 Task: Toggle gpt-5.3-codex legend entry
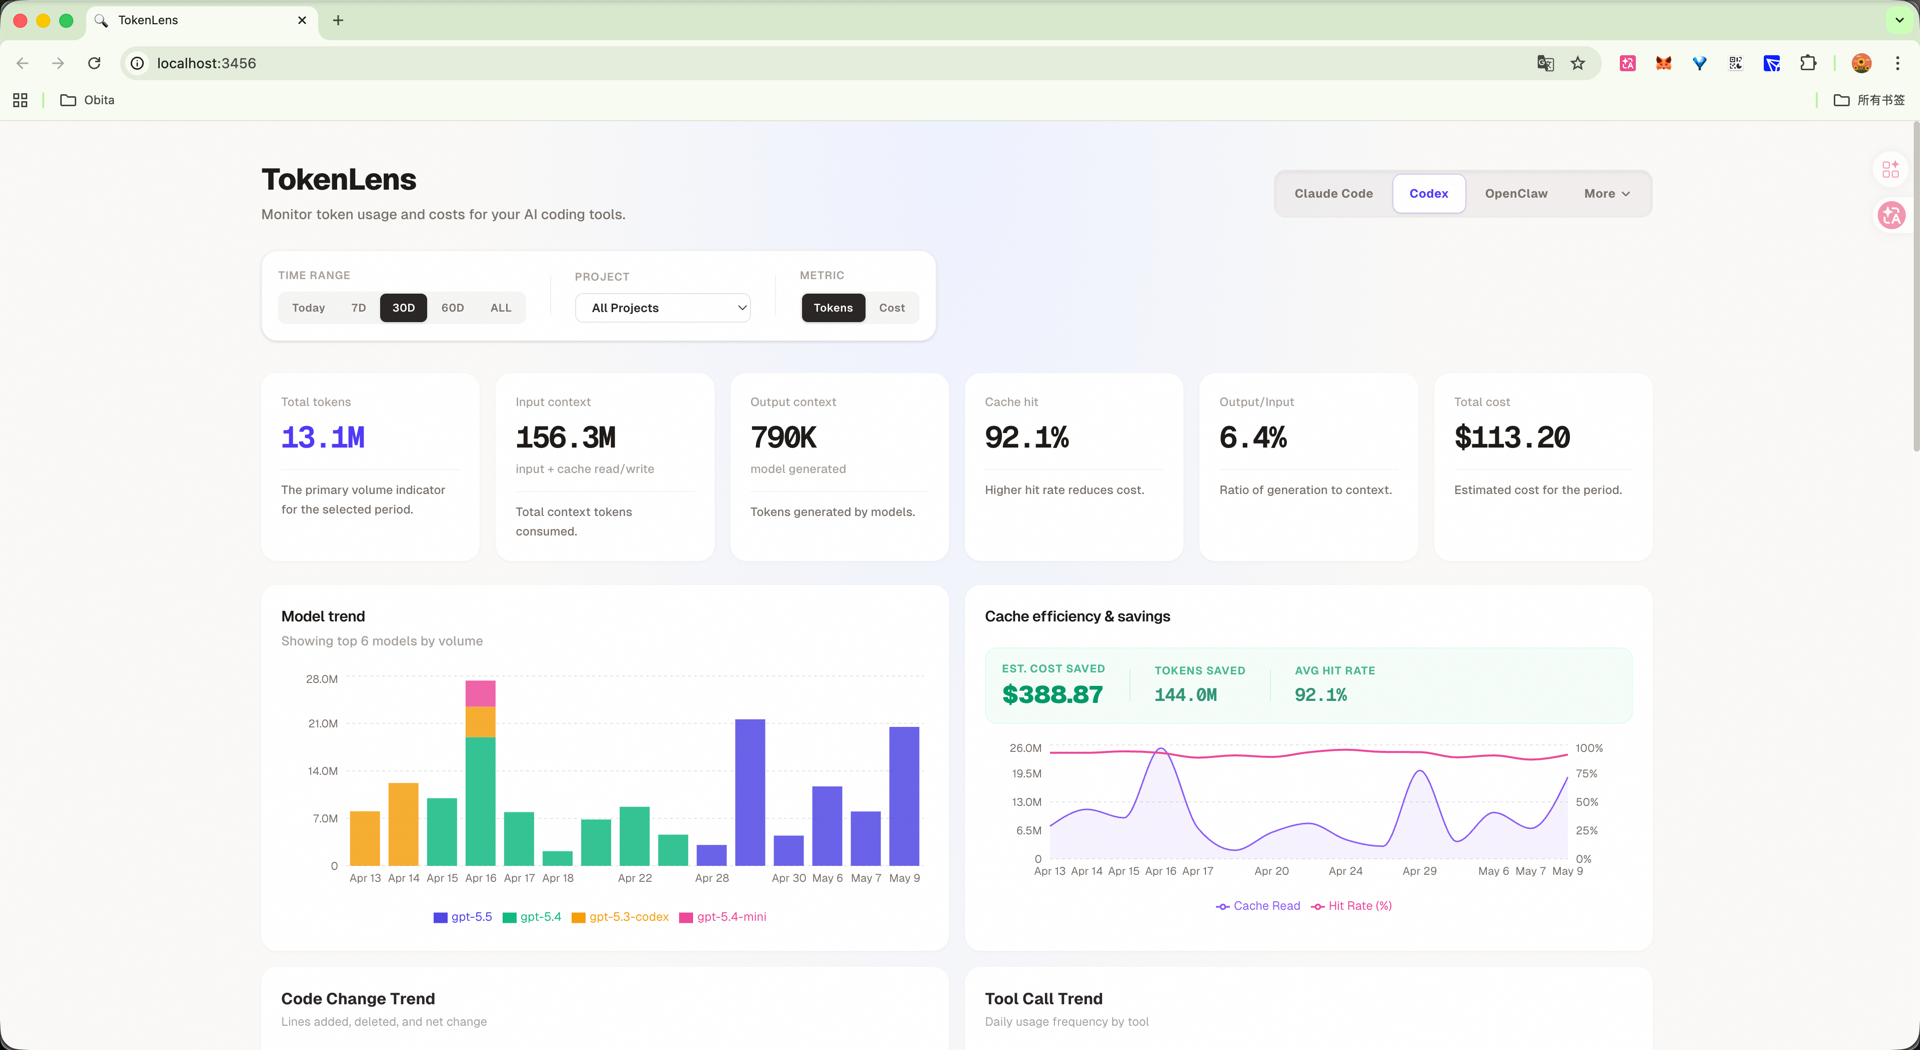[x=620, y=917]
